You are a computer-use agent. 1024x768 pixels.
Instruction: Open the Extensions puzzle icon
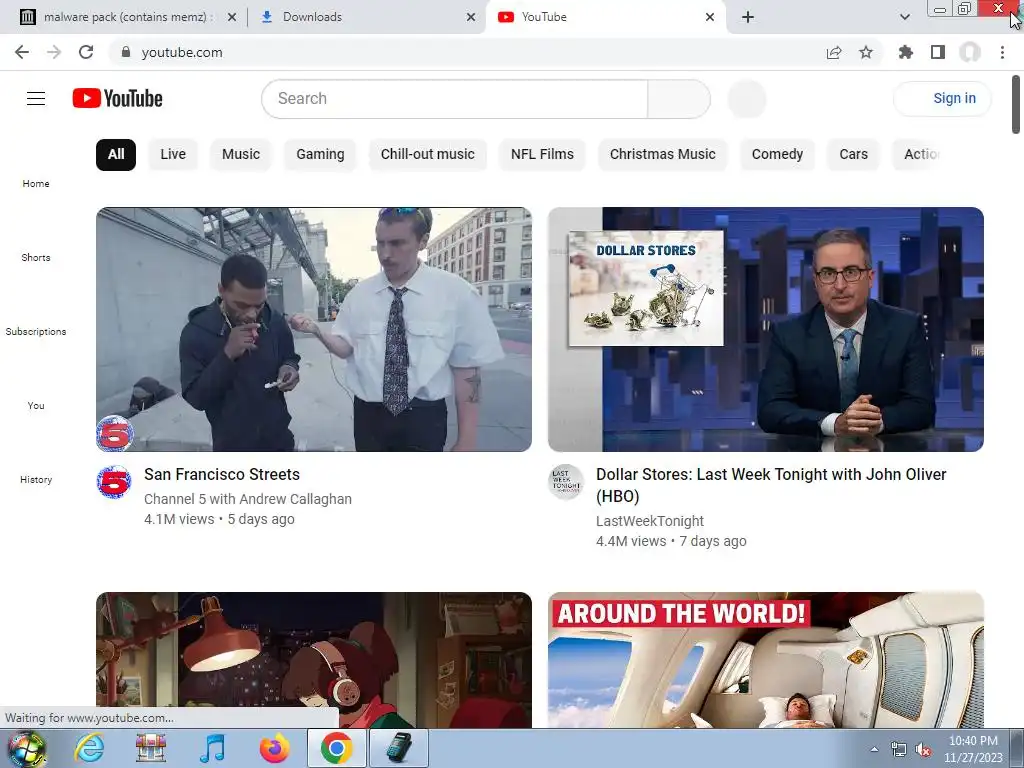coord(906,52)
